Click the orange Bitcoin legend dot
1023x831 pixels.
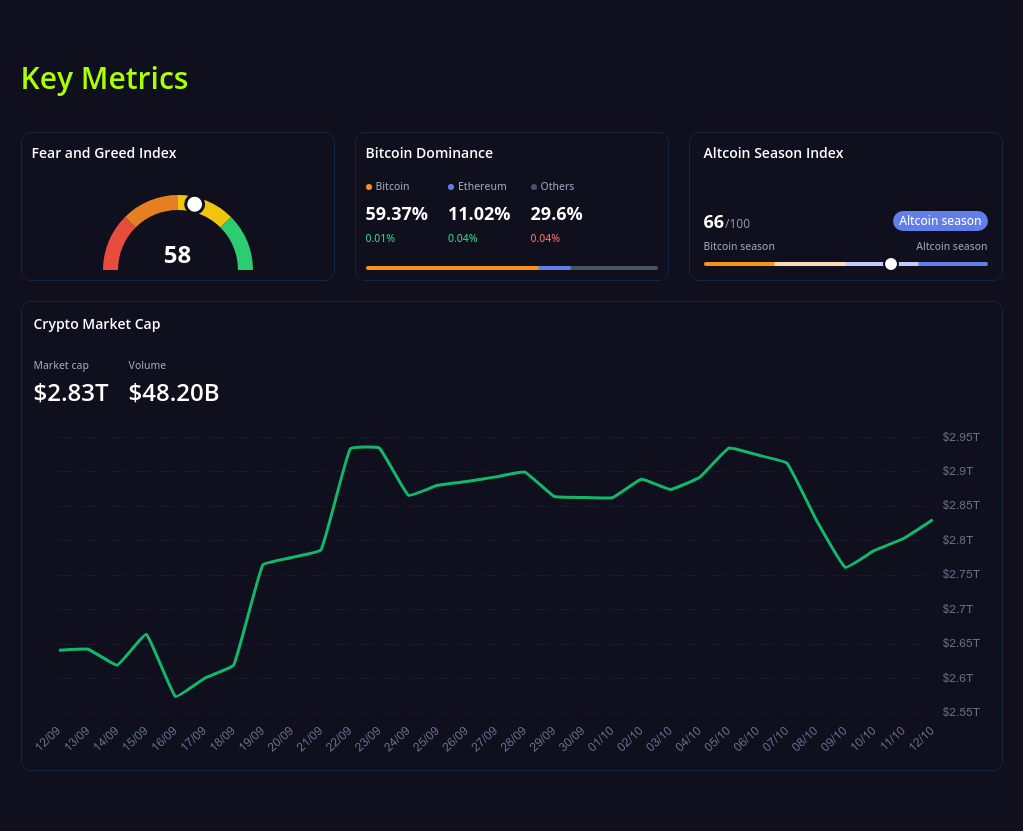[369, 187]
